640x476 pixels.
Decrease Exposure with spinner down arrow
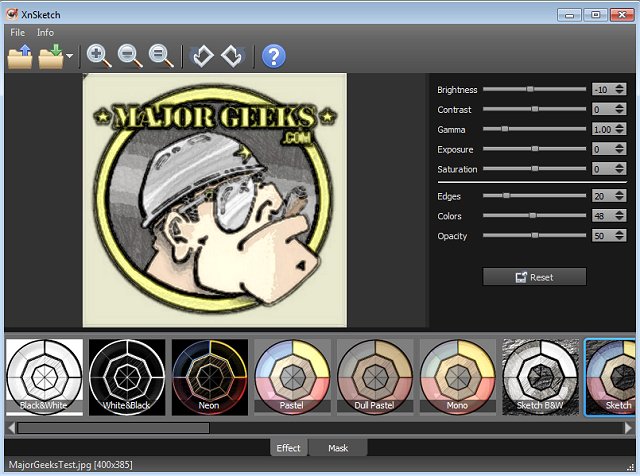pos(620,152)
